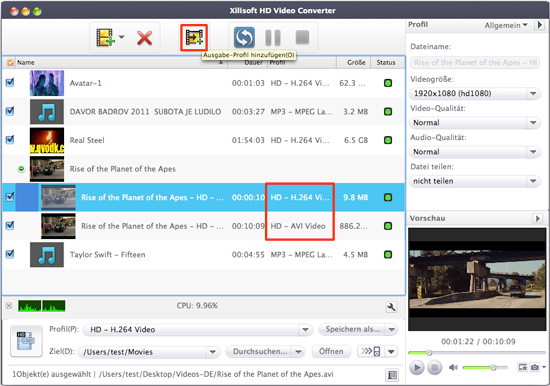Close the CPU graph with x icon
This screenshot has width=550, height=386.
click(9, 306)
